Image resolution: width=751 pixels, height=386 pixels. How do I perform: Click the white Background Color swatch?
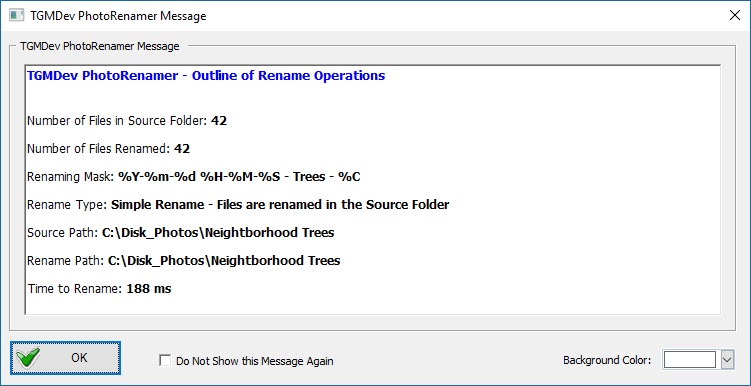pyautogui.click(x=690, y=360)
